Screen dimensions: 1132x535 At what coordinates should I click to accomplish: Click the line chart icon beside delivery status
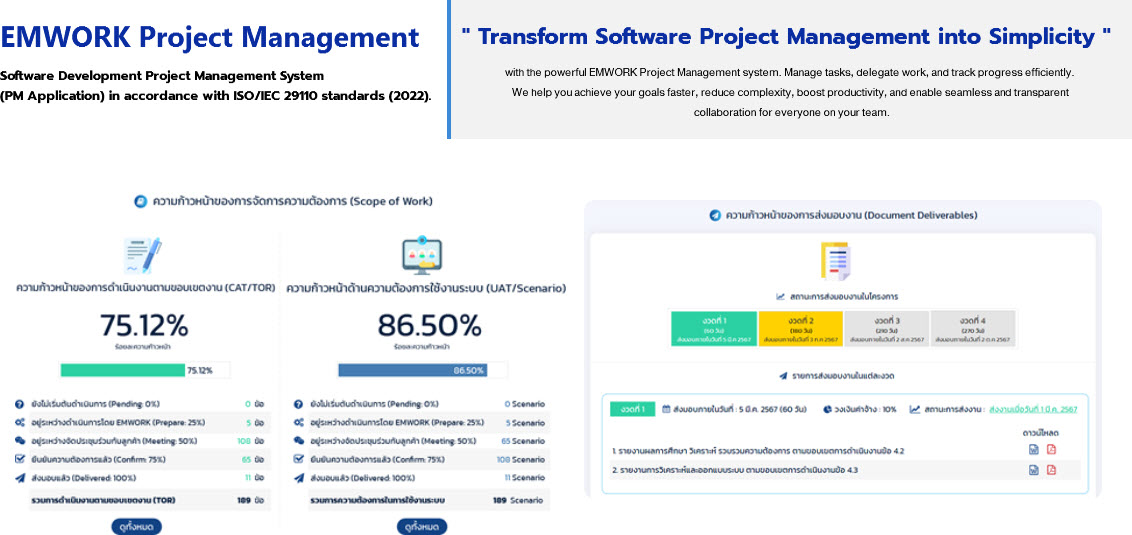[x=915, y=409]
